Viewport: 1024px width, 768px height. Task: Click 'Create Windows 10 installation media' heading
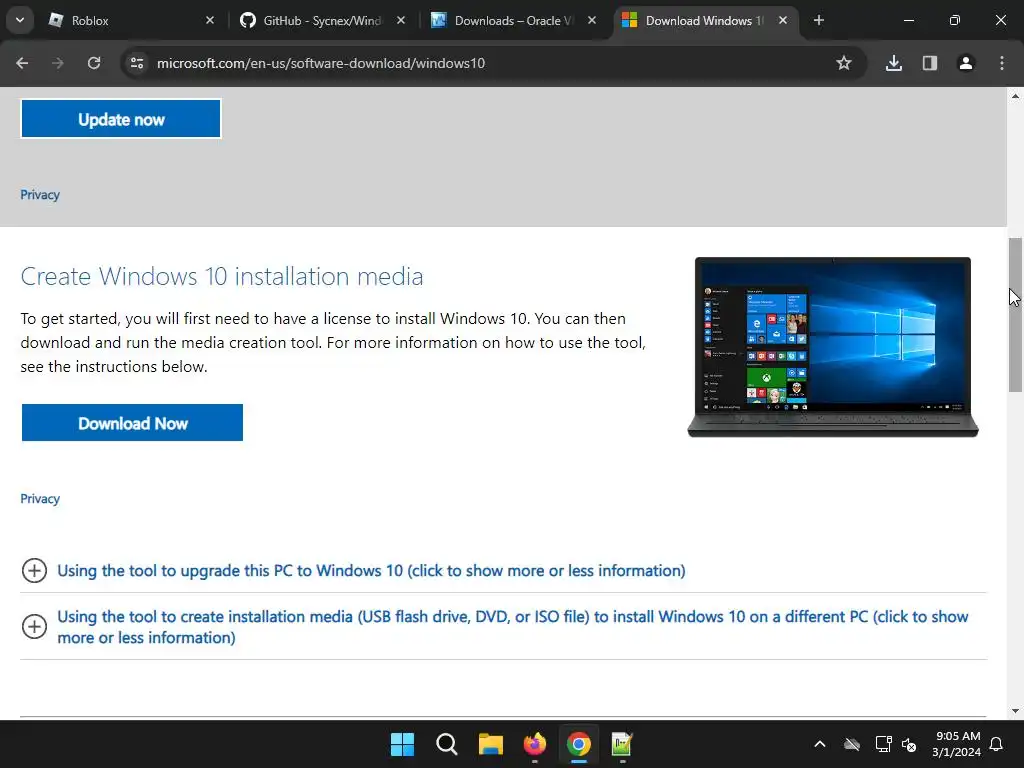pyautogui.click(x=222, y=276)
